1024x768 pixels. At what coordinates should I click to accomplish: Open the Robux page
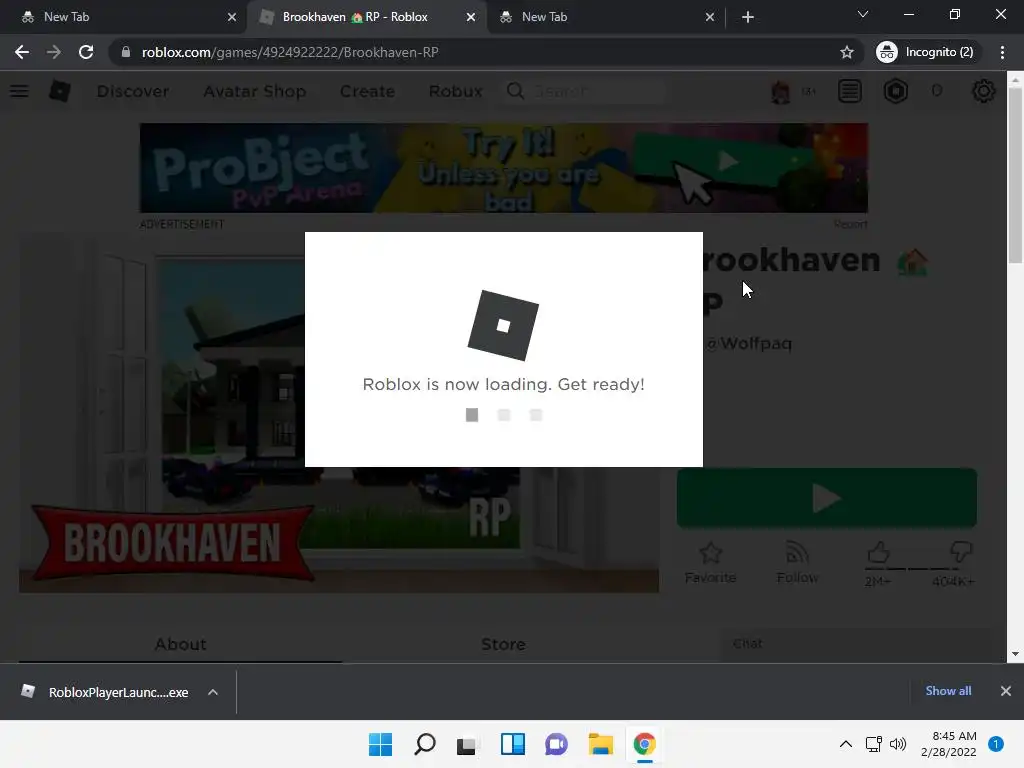tap(455, 91)
